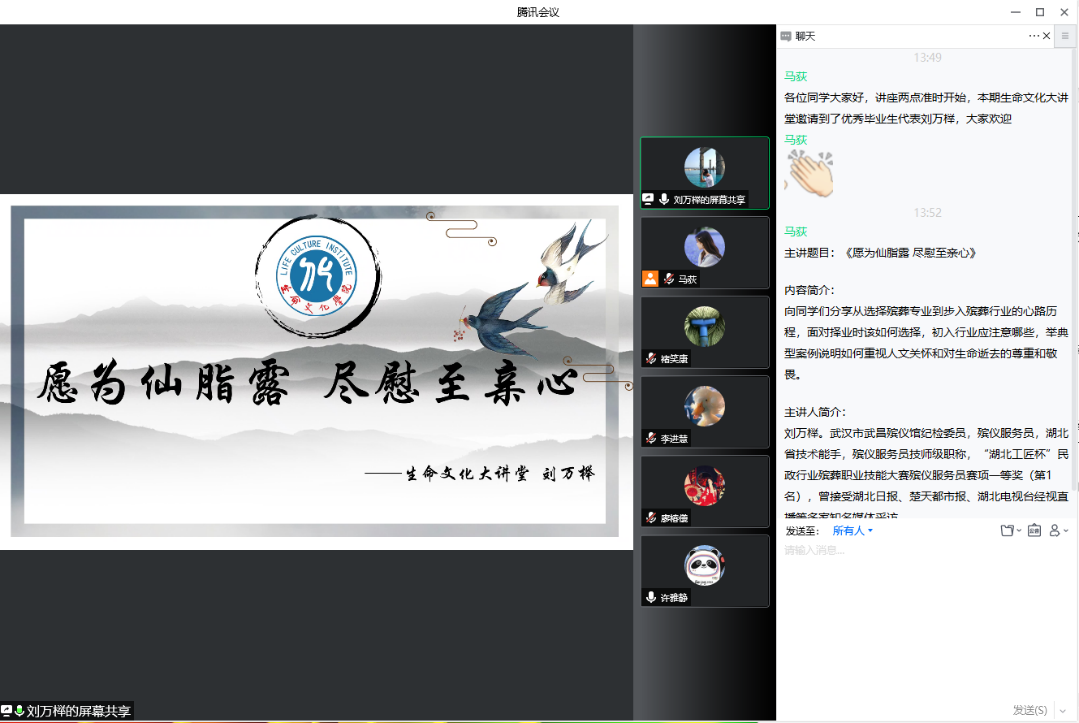Click the host icon on 马荻's tile

point(650,279)
